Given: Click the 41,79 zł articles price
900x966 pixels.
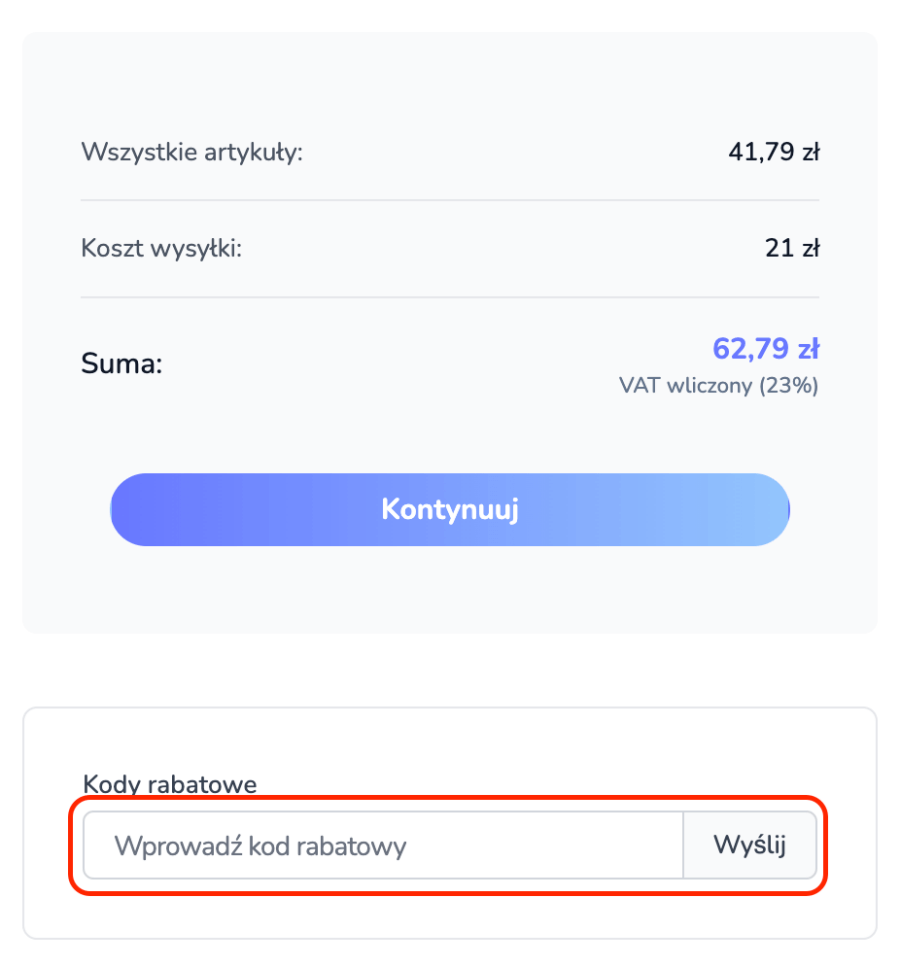Looking at the screenshot, I should 773,153.
